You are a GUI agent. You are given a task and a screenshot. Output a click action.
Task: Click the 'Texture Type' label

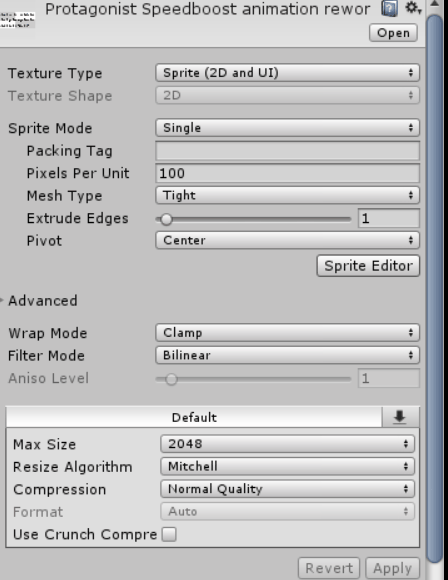pos(55,73)
